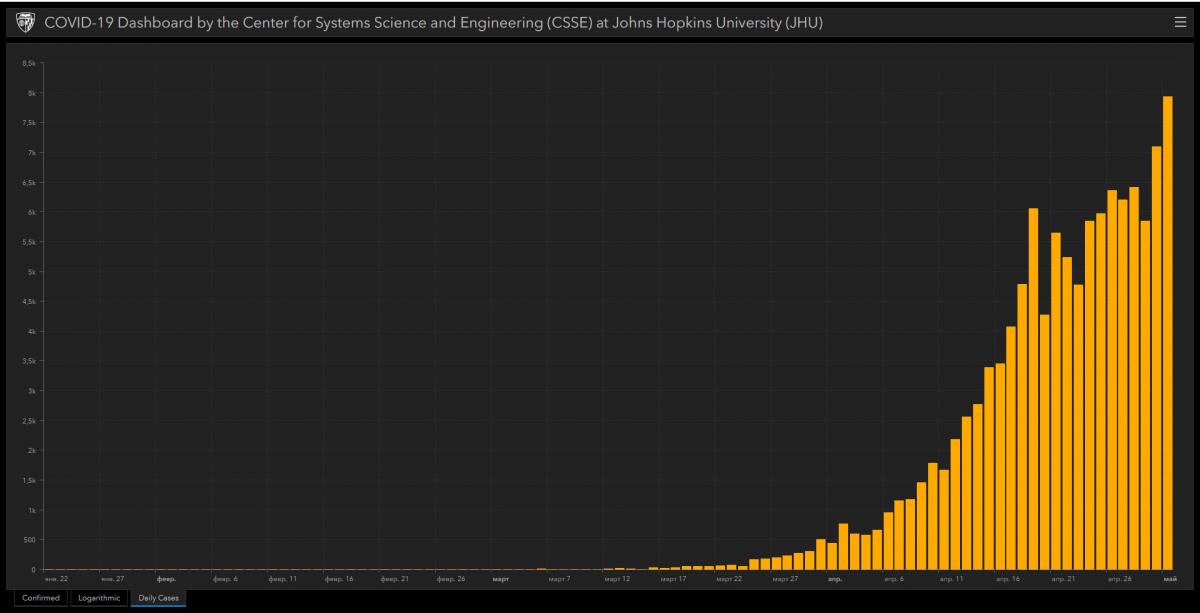Click the tallest rightmost bar in chart

pos(1167,333)
